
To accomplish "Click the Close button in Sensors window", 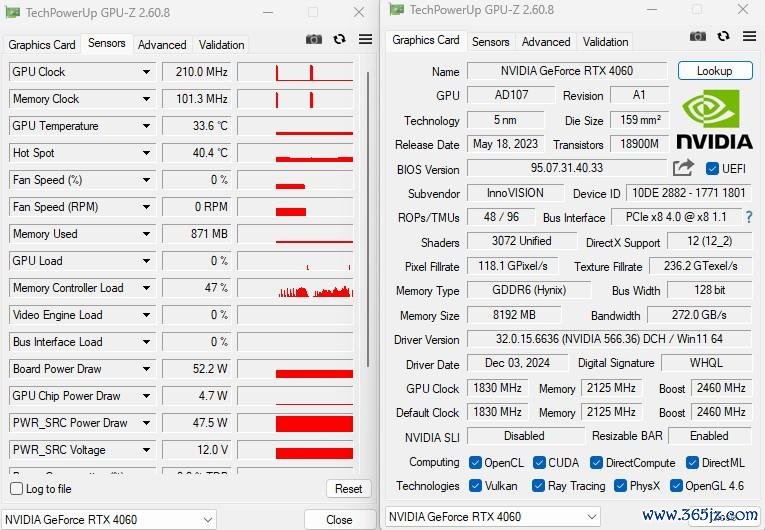I will (x=339, y=520).
